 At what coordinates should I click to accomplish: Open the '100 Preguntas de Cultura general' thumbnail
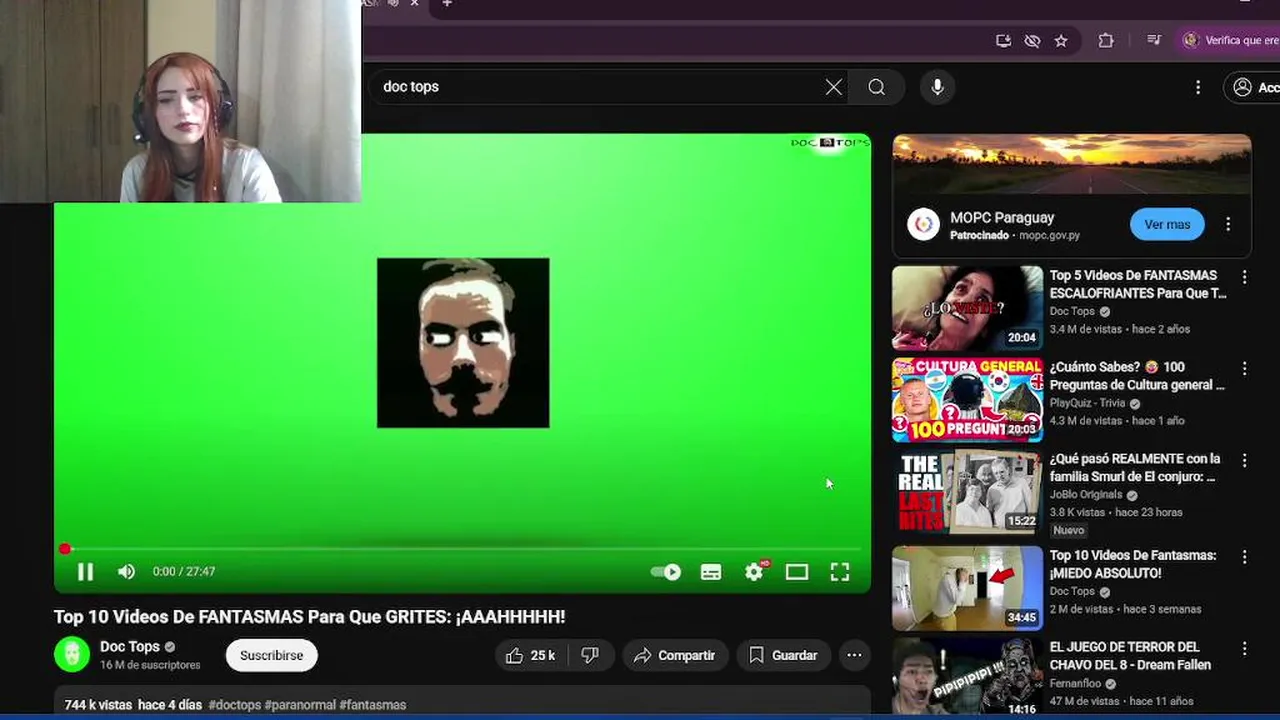pos(967,399)
